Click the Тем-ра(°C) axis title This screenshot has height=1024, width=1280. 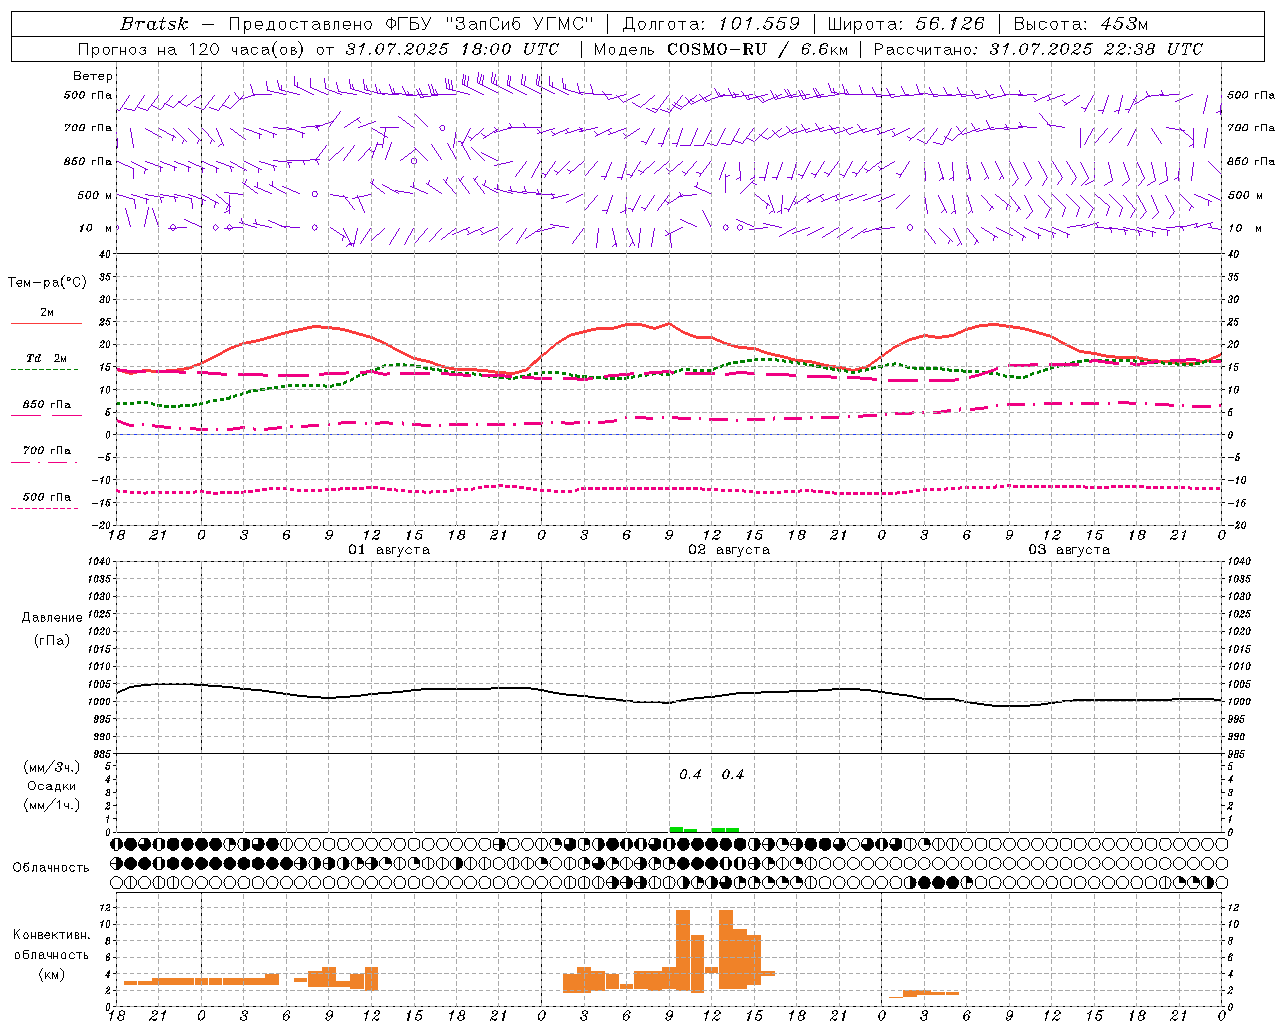tap(48, 283)
